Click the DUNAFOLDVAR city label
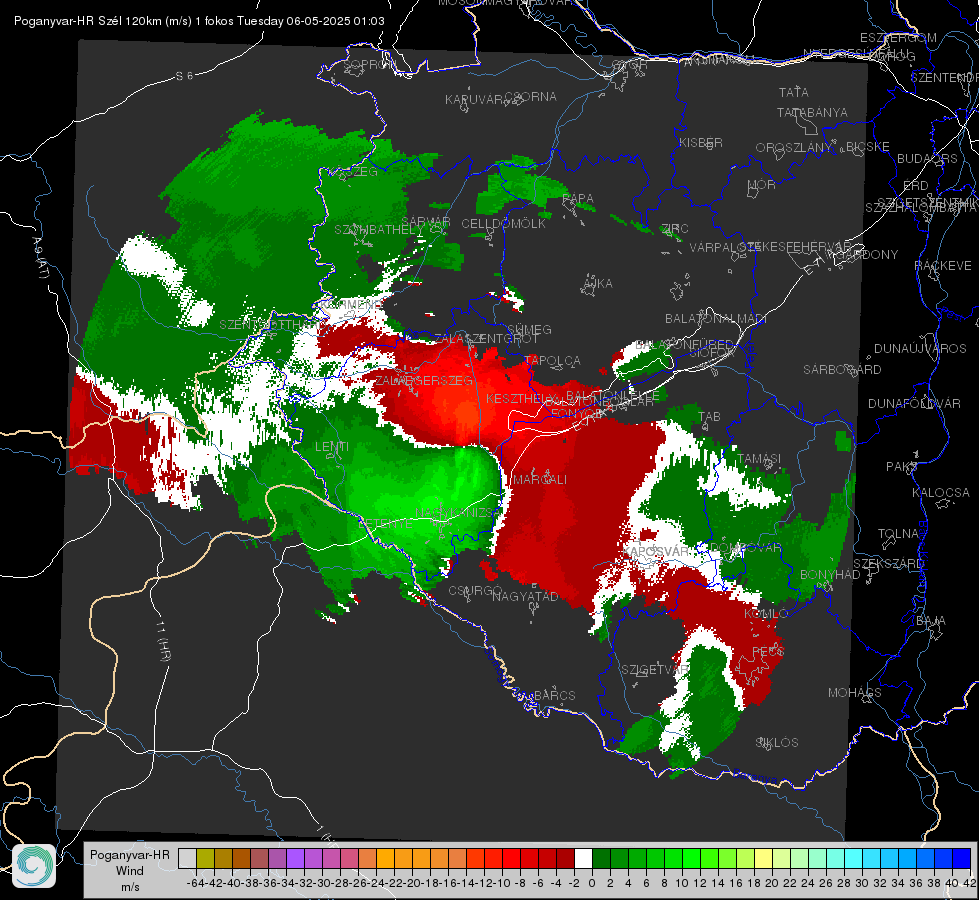Image resolution: width=979 pixels, height=900 pixels. pos(915,403)
